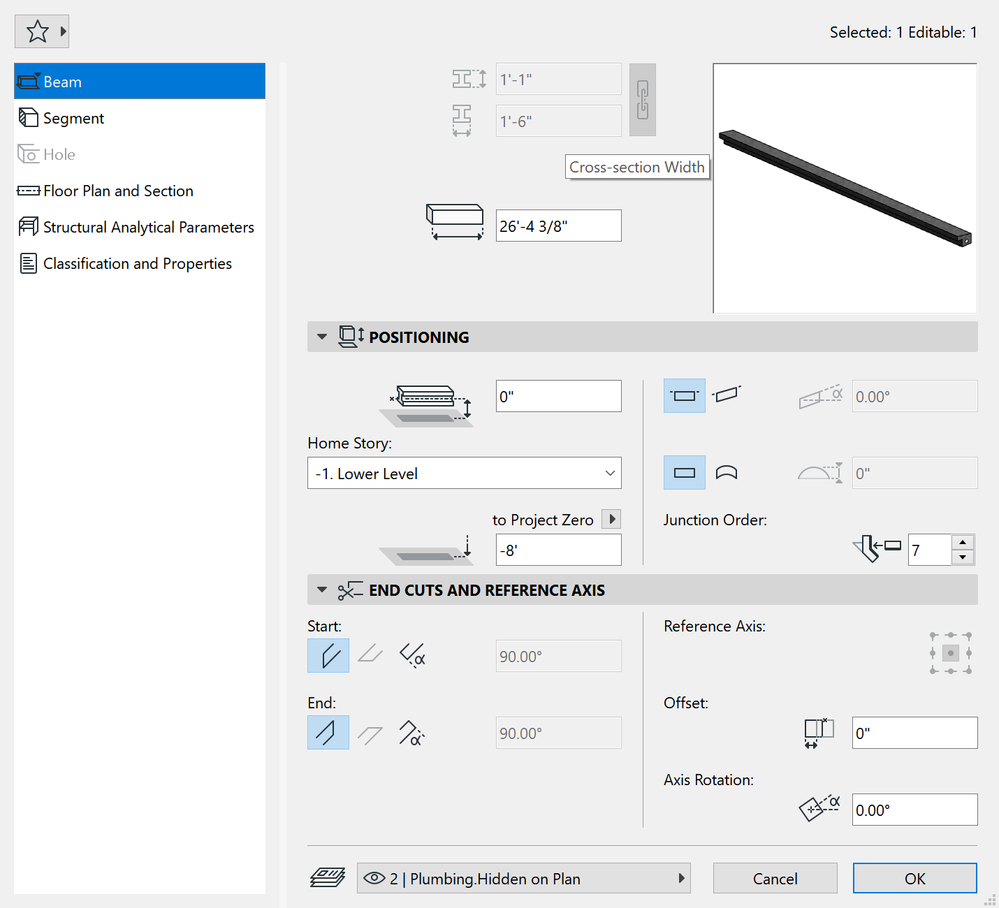Image resolution: width=999 pixels, height=908 pixels.
Task: Click OK to confirm beam settings
Action: pyautogui.click(x=913, y=877)
